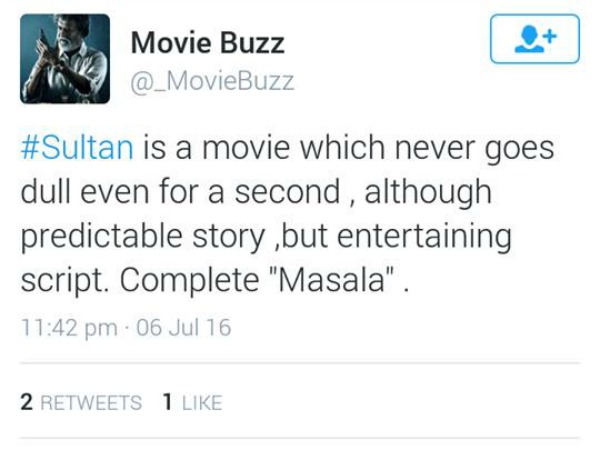Select the #Sultan hashtag
Screen dimensions: 600x450
click(77, 148)
